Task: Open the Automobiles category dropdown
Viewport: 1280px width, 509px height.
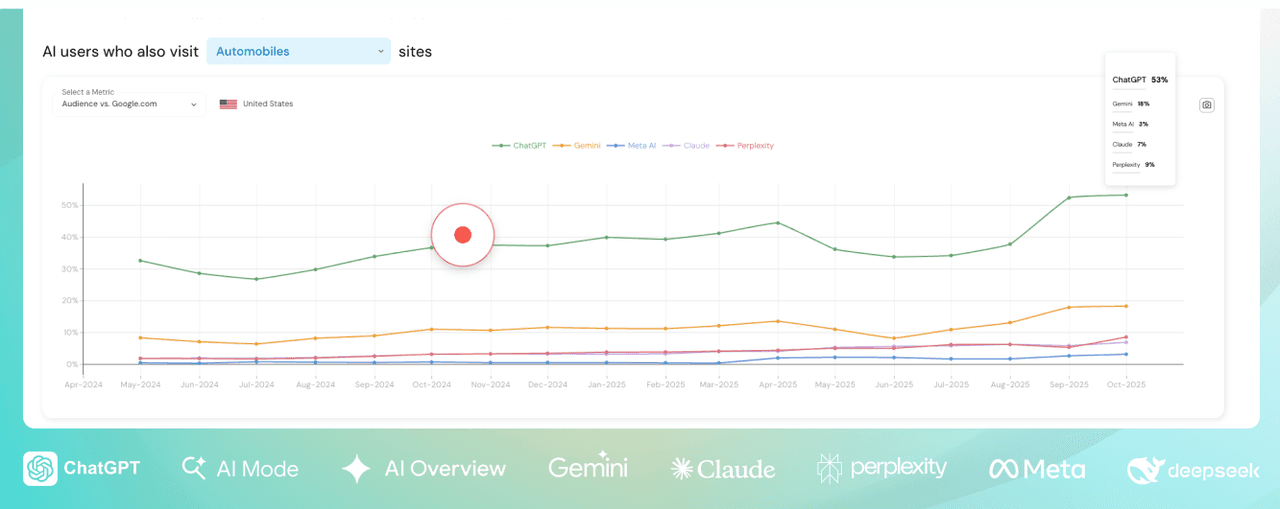Action: (299, 51)
